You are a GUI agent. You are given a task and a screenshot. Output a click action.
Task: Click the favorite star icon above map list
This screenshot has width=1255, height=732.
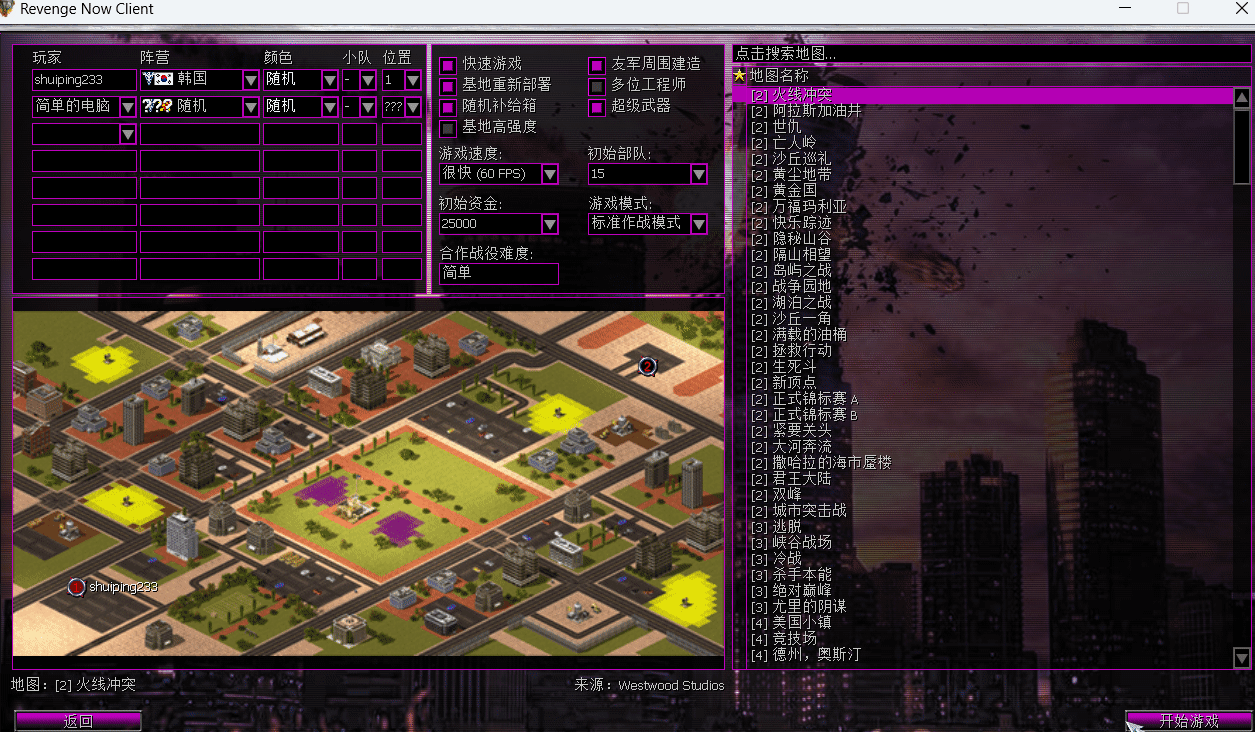coord(740,75)
